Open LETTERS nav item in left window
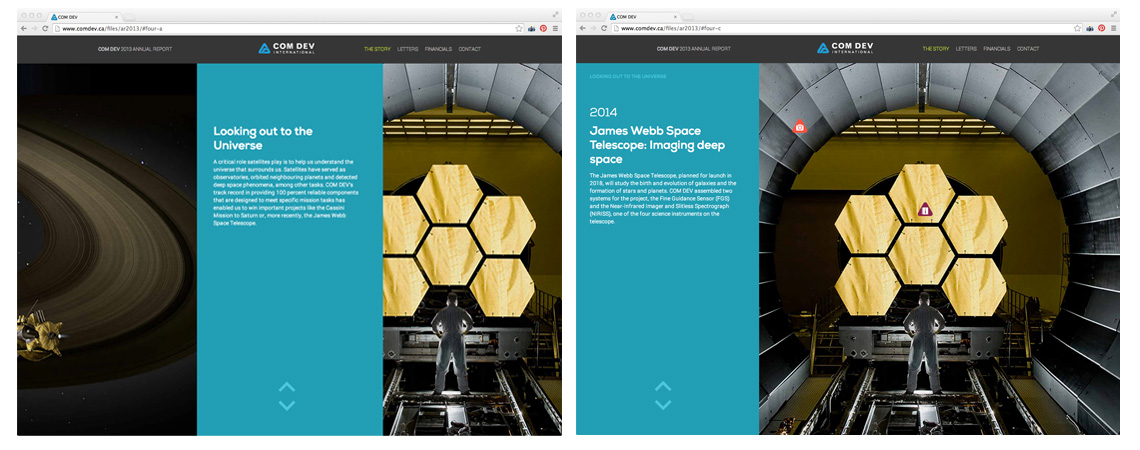This screenshot has height=450, width=1140. point(407,49)
